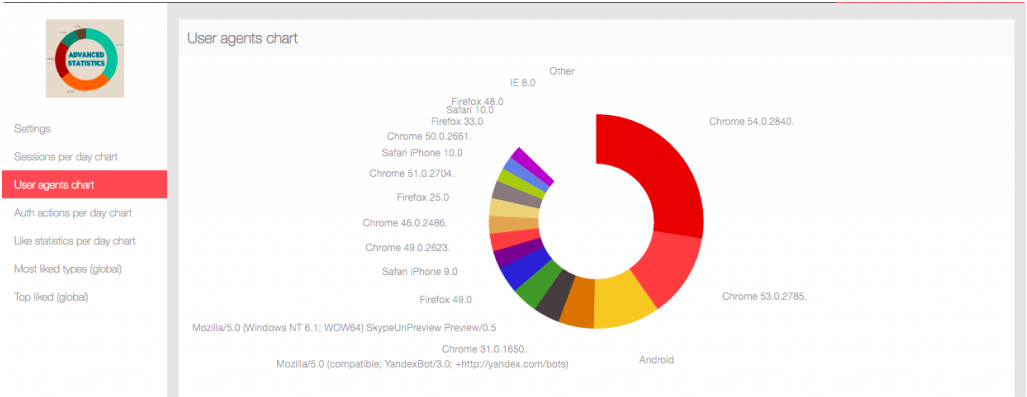Open Auth actions per day chart

click(x=73, y=213)
